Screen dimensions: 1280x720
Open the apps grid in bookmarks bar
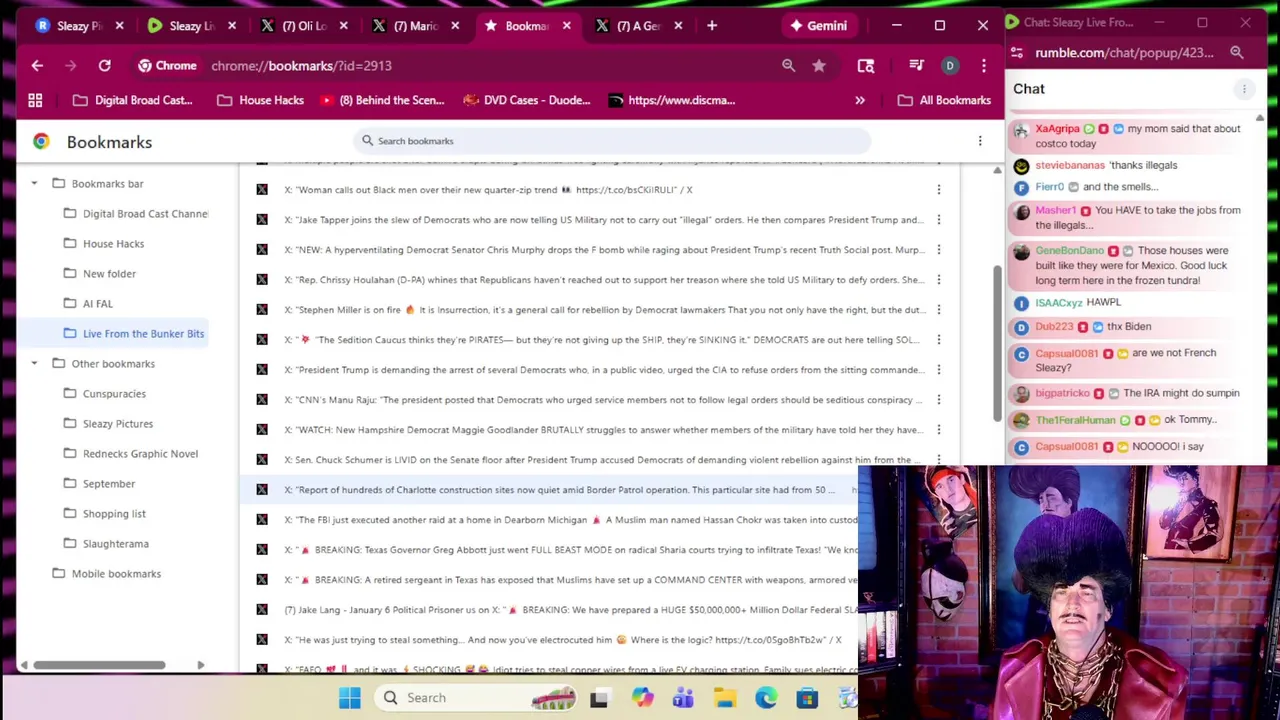tap(35, 100)
